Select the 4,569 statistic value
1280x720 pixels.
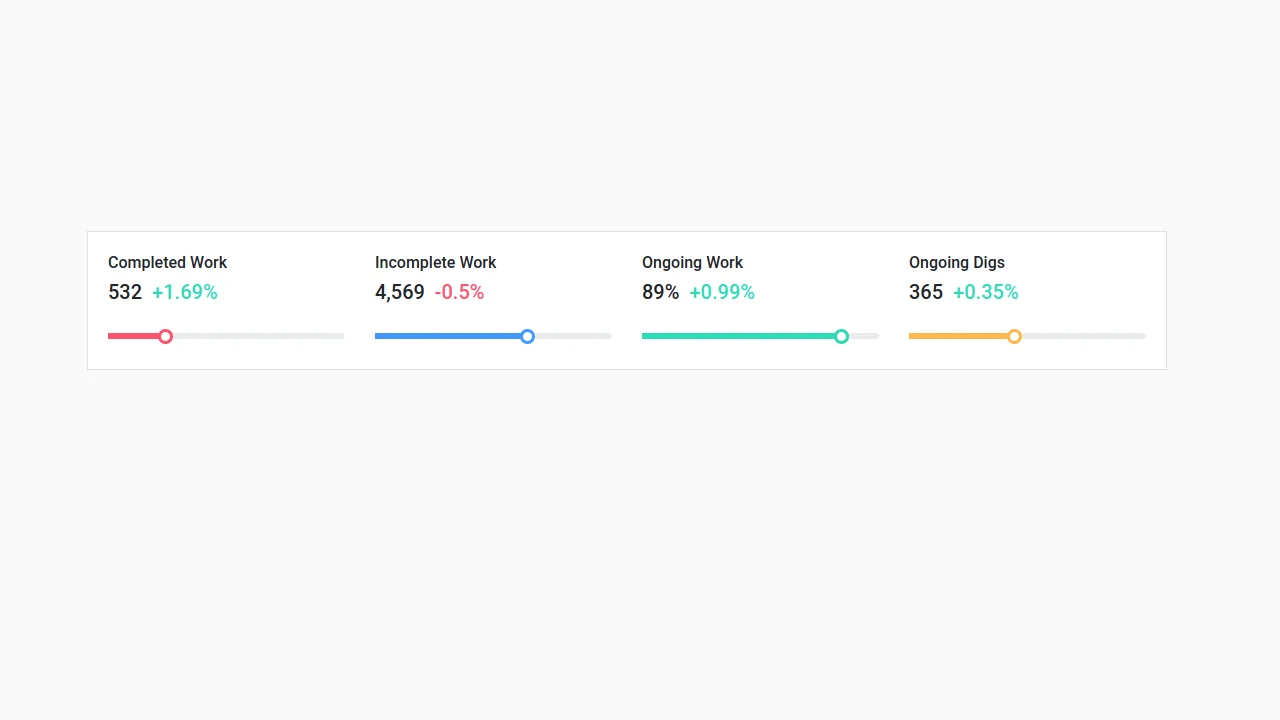[x=399, y=292]
